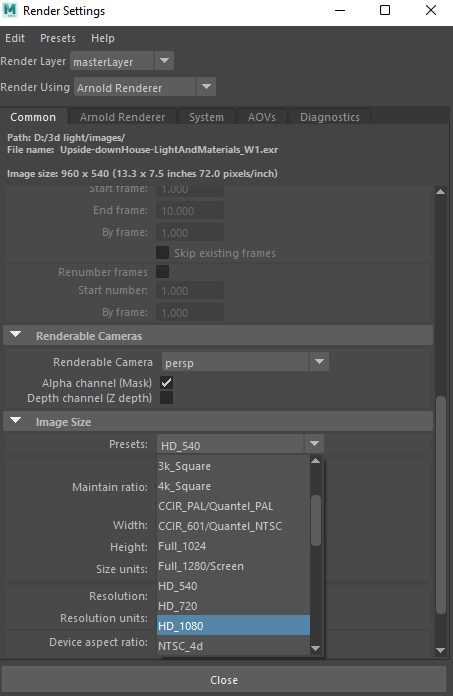Open the Render Using Arnold Renderer dropdown
The height and width of the screenshot is (696, 453).
coord(145,87)
